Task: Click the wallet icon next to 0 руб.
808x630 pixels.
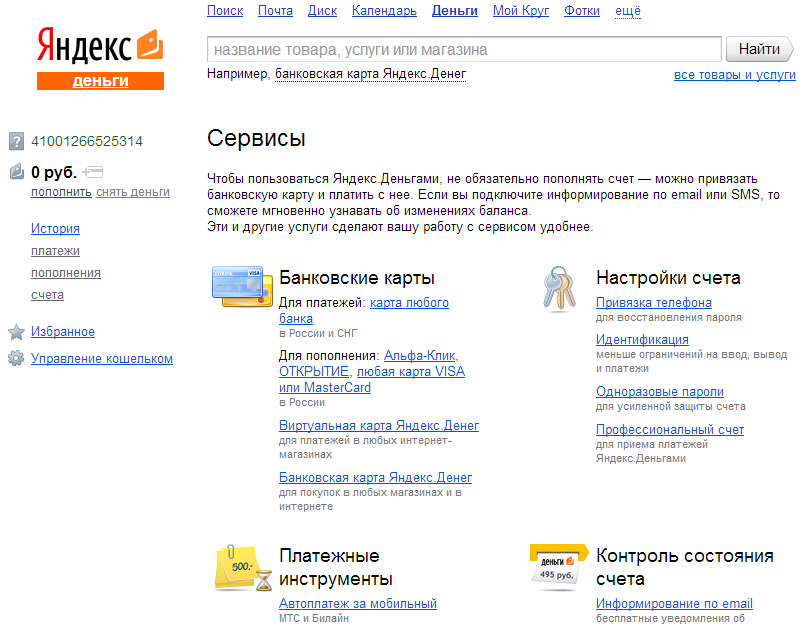Action: [x=16, y=172]
